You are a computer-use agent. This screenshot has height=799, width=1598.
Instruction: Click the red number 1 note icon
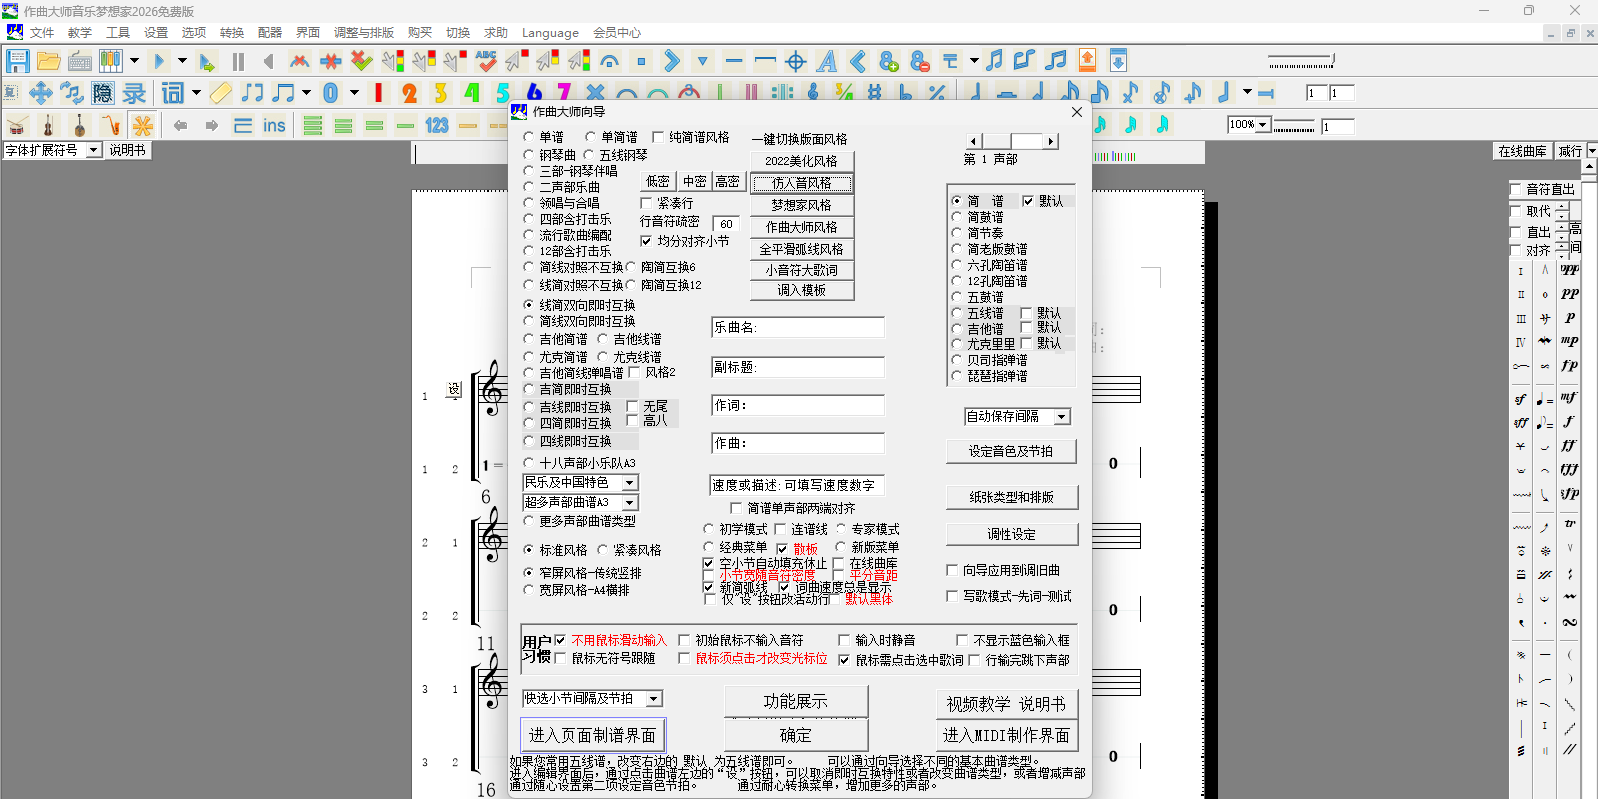[x=378, y=93]
